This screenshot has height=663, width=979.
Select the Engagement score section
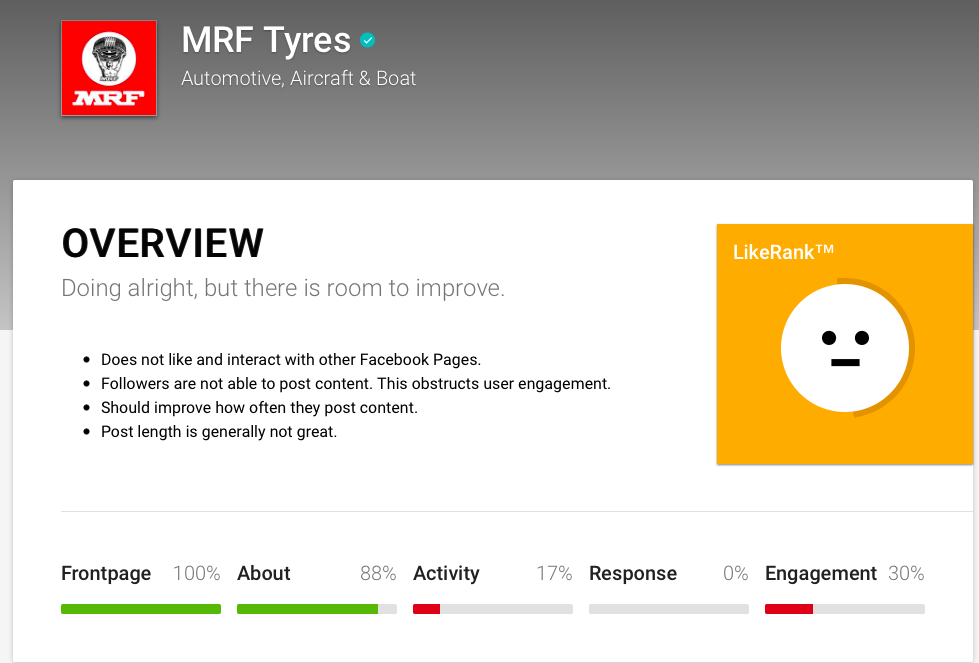[845, 588]
